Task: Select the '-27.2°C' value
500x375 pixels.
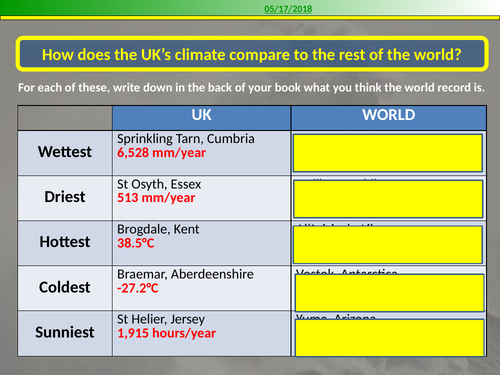Action: pyautogui.click(x=138, y=288)
